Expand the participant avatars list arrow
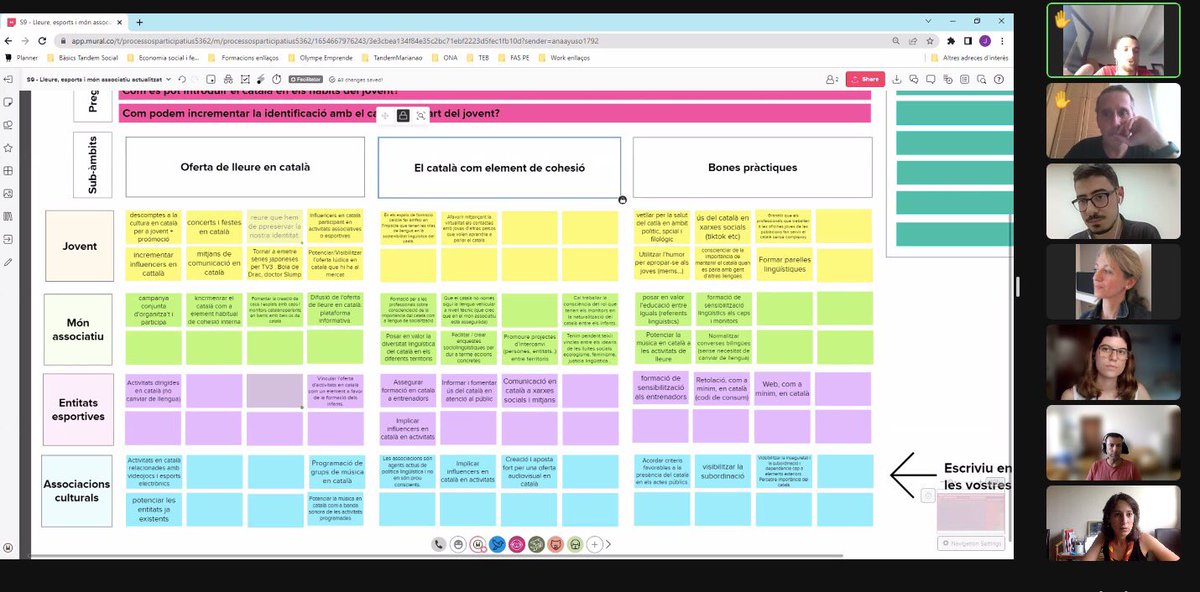The width and height of the screenshot is (1200, 592). click(608, 545)
